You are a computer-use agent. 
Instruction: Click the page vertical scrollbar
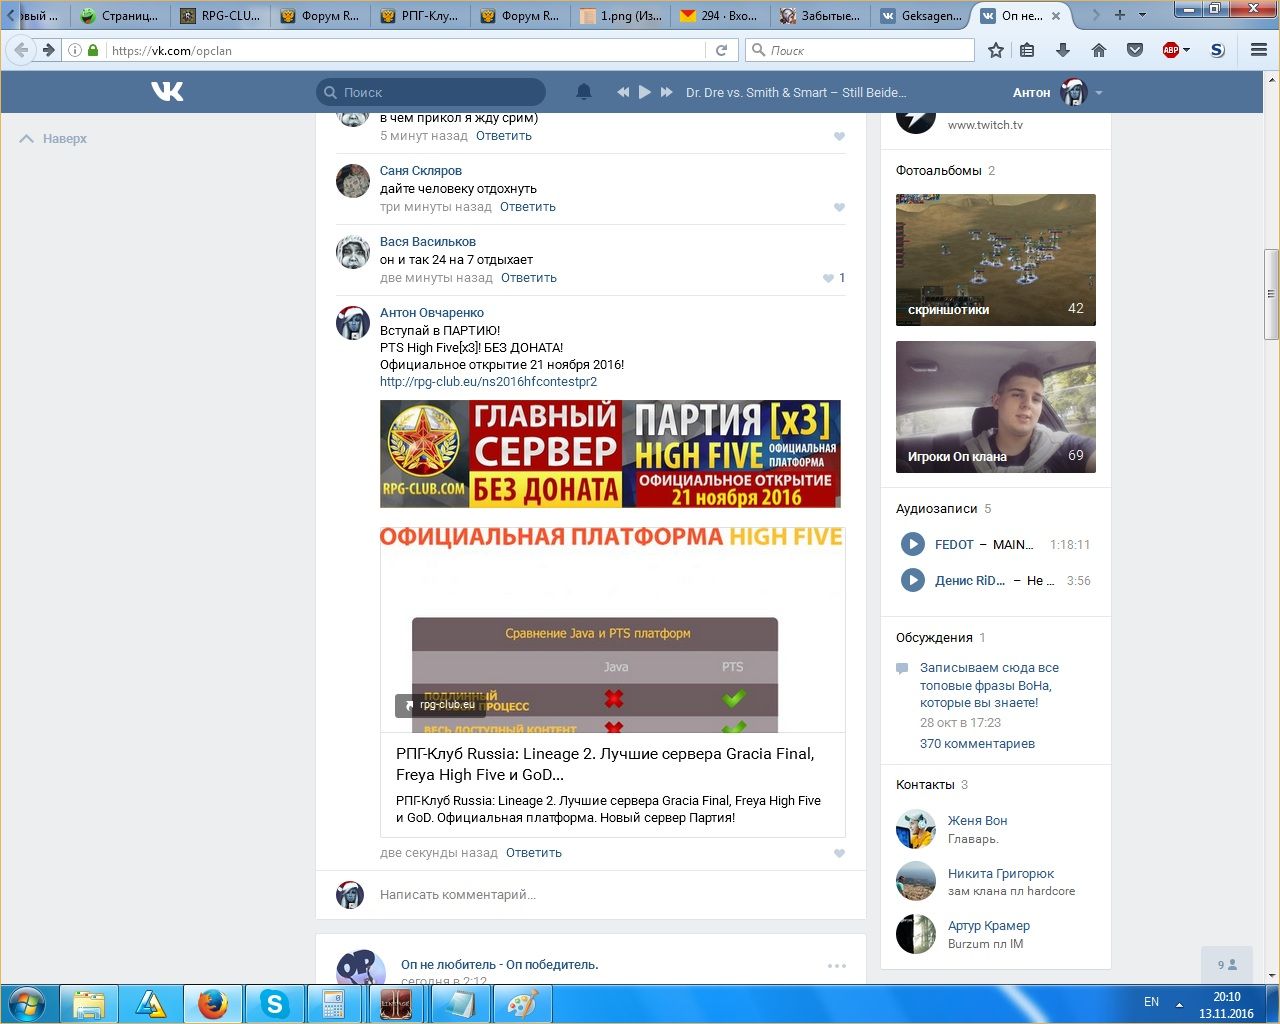coord(1272,294)
